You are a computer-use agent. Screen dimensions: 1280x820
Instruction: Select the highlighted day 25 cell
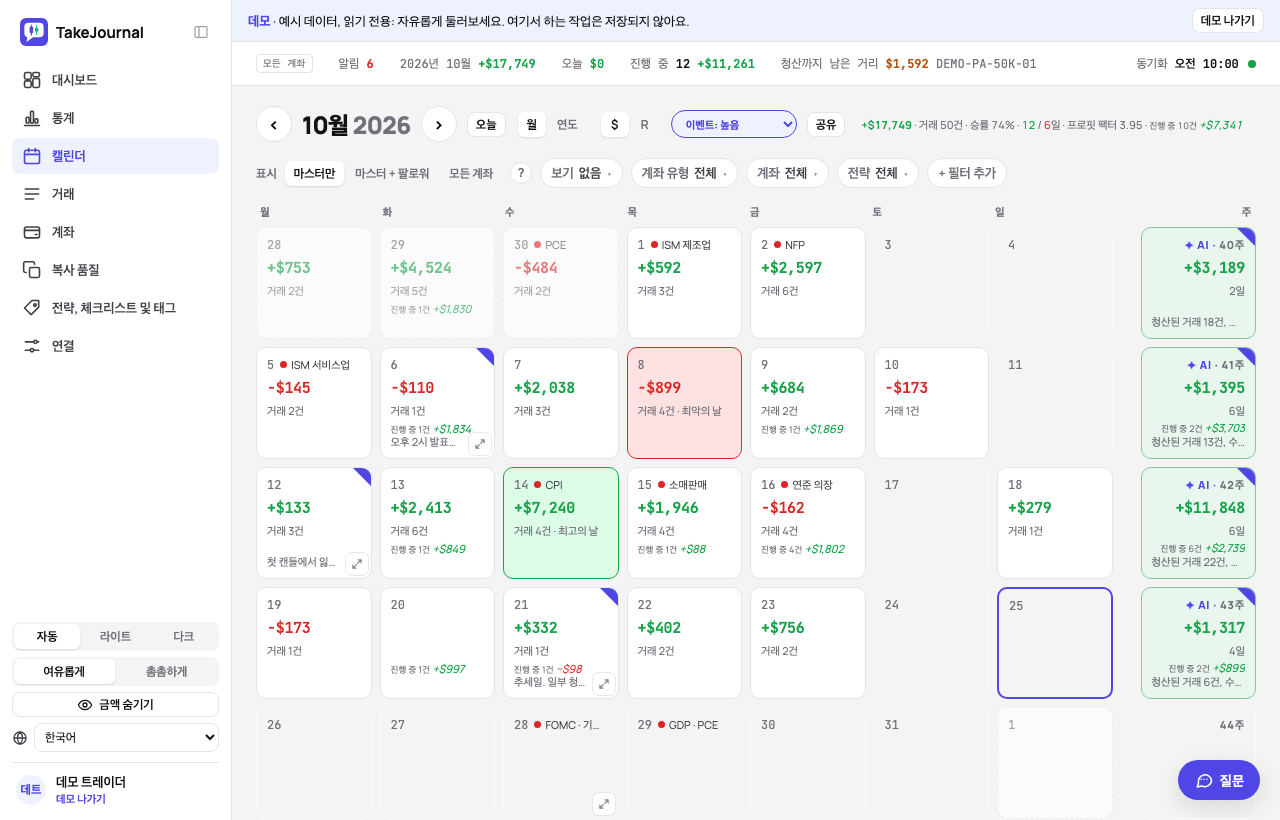pyautogui.click(x=1055, y=643)
